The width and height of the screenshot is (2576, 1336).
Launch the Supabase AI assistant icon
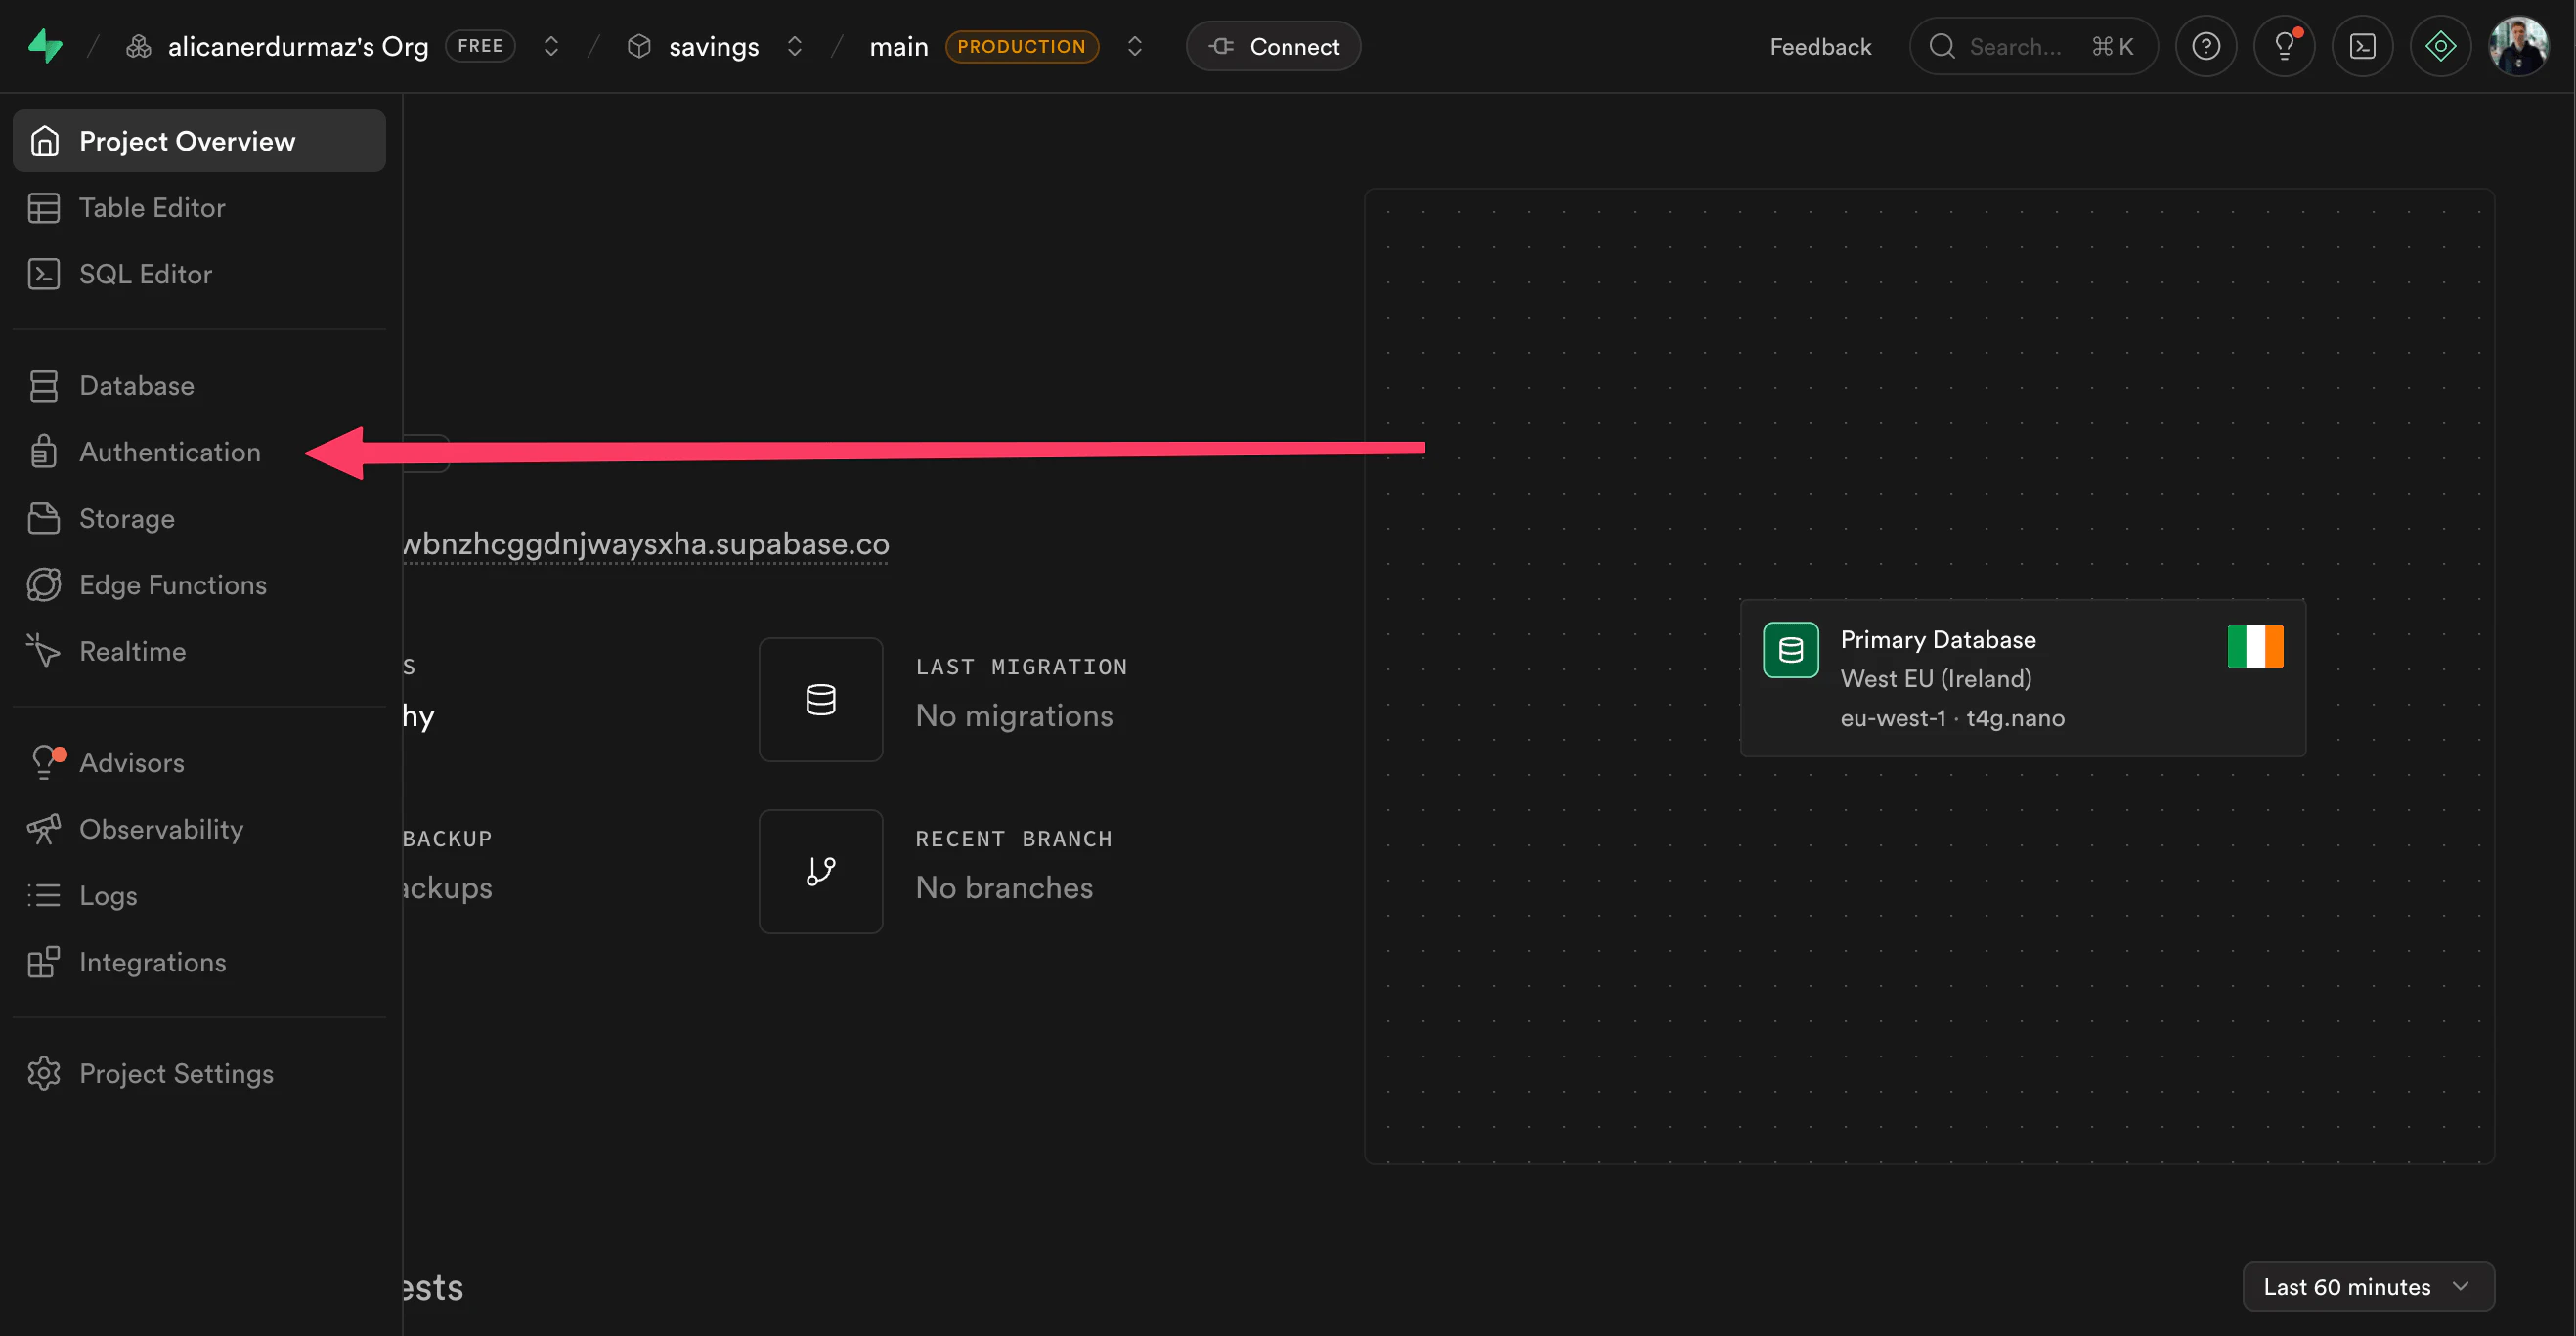tap(2441, 45)
